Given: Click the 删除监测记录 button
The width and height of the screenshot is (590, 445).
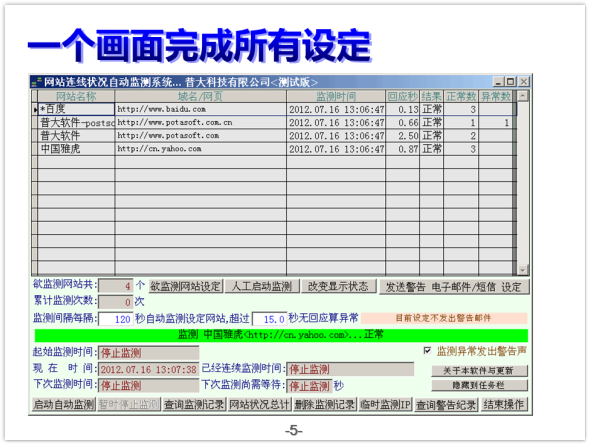Looking at the screenshot, I should [325, 404].
